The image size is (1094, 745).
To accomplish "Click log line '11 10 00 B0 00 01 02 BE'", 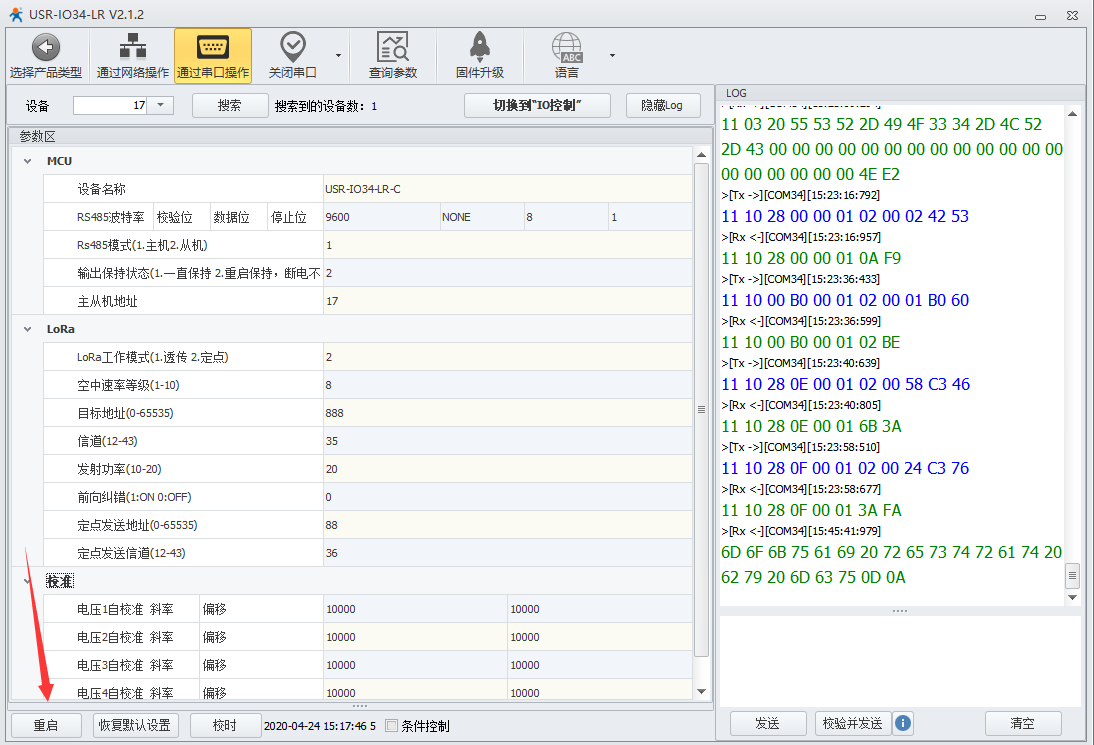I will click(811, 343).
